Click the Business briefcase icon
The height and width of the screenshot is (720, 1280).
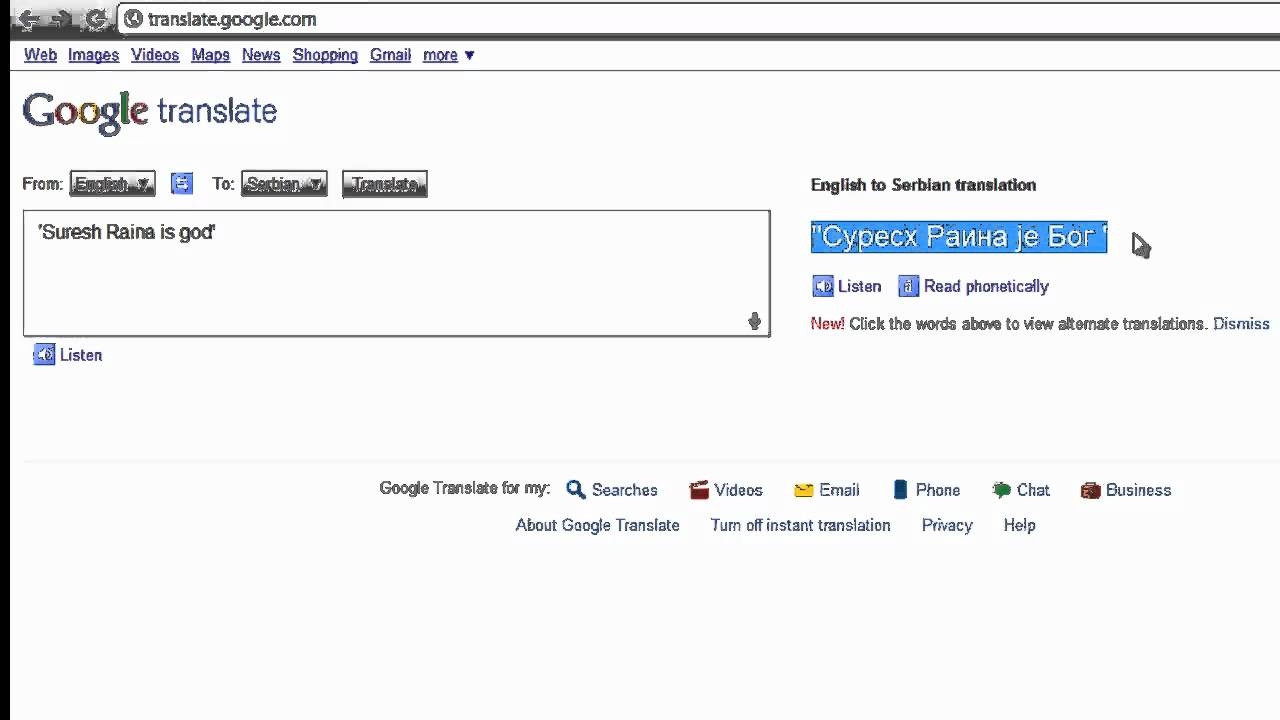click(1090, 490)
